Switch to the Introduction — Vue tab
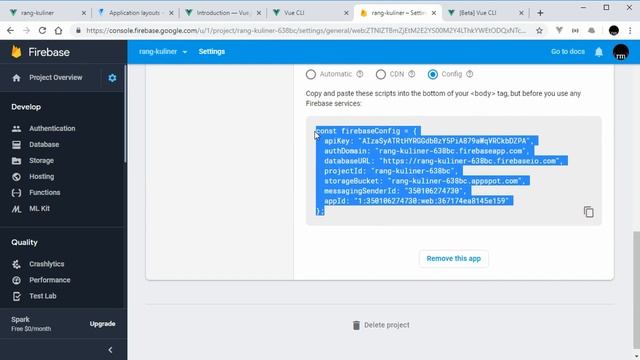The image size is (640, 360). [x=222, y=13]
